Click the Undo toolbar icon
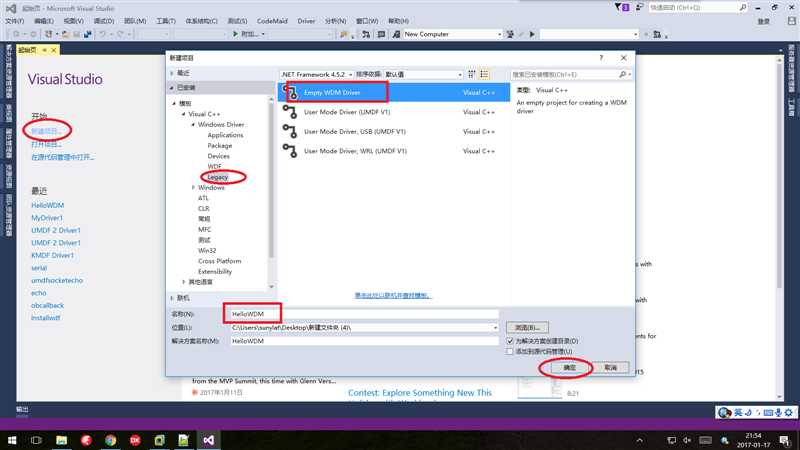 (103, 34)
